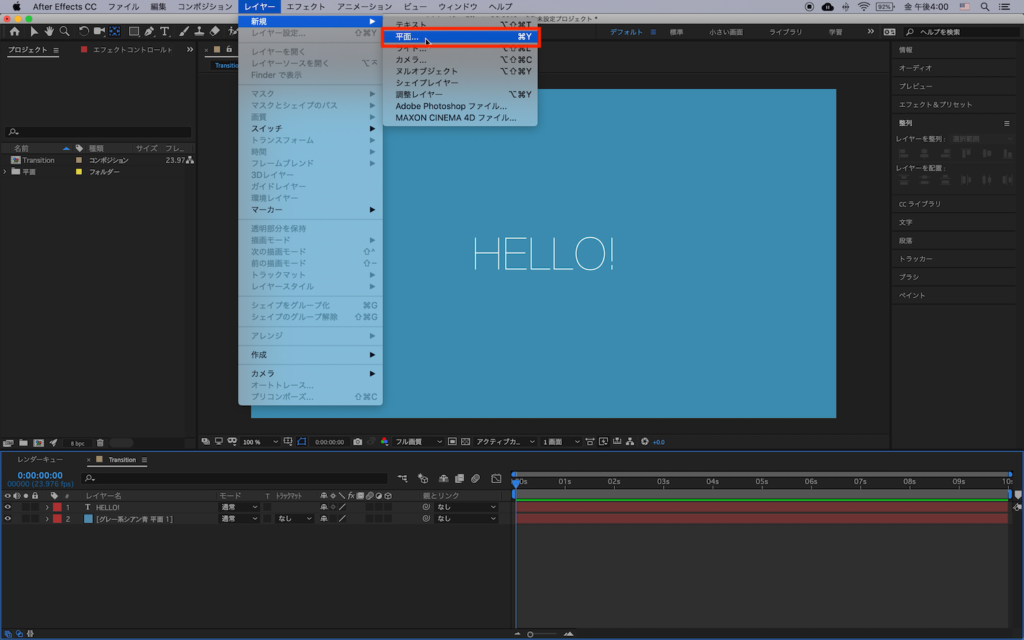Select the Clone Stamp tool

pos(200,32)
